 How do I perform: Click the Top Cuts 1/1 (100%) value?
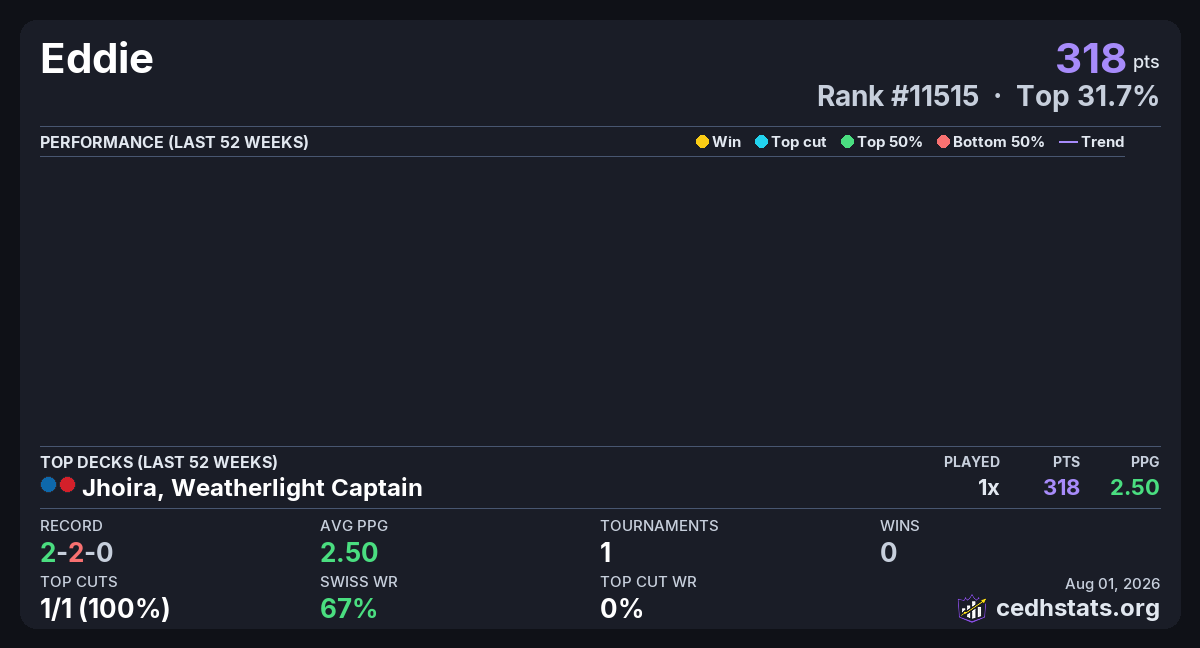105,608
